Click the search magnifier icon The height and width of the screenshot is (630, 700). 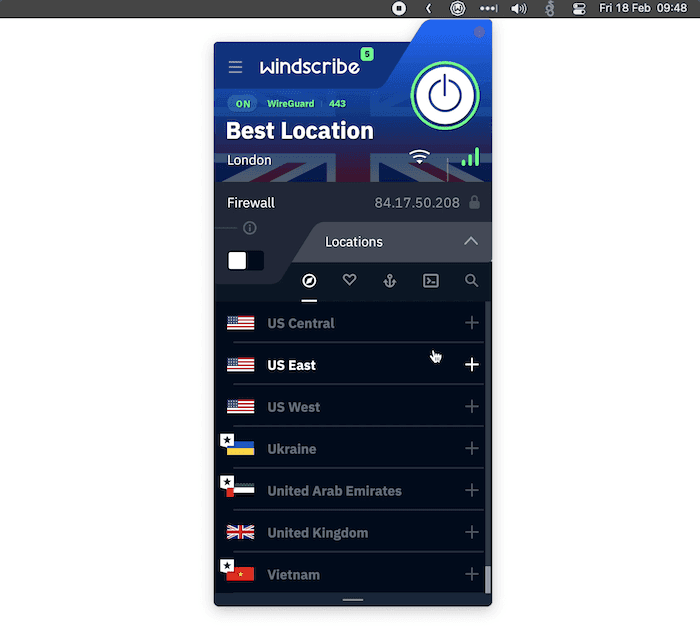pyautogui.click(x=471, y=281)
